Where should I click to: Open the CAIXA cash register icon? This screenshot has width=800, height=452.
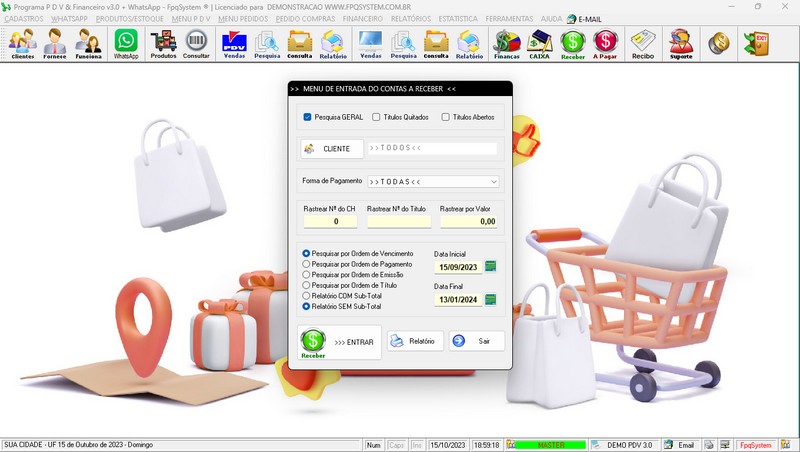[539, 44]
